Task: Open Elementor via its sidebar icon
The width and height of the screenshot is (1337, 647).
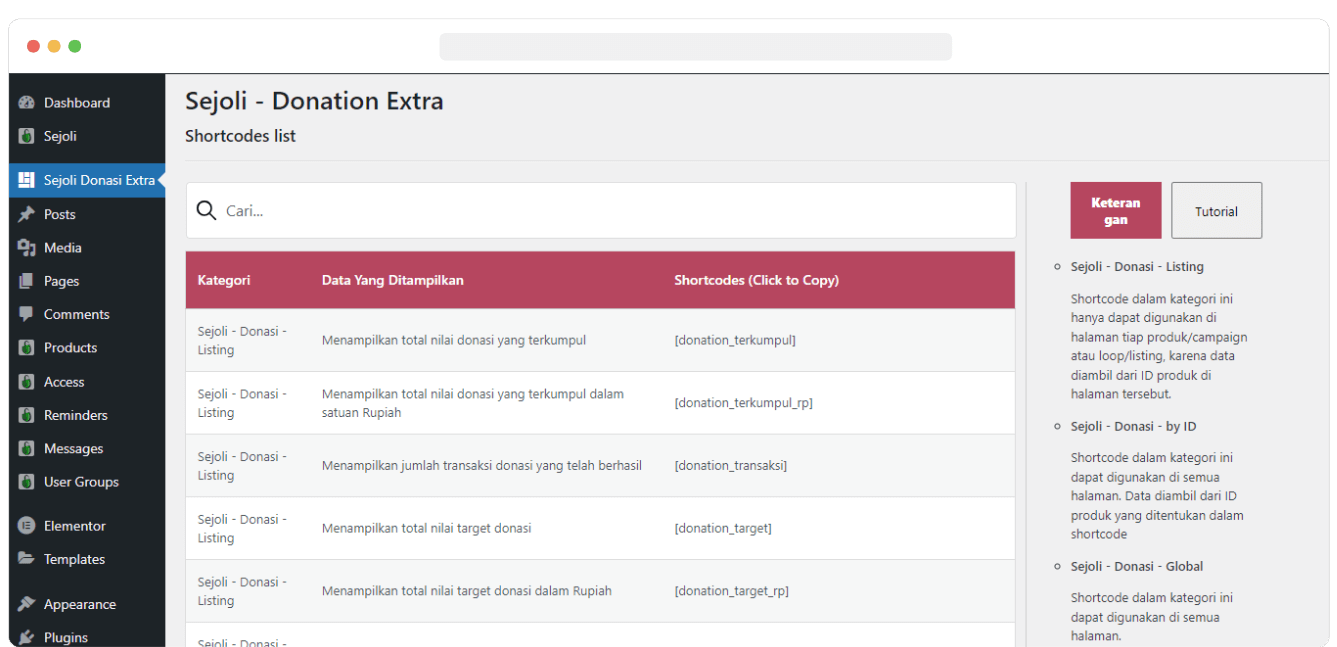Action: [26, 525]
